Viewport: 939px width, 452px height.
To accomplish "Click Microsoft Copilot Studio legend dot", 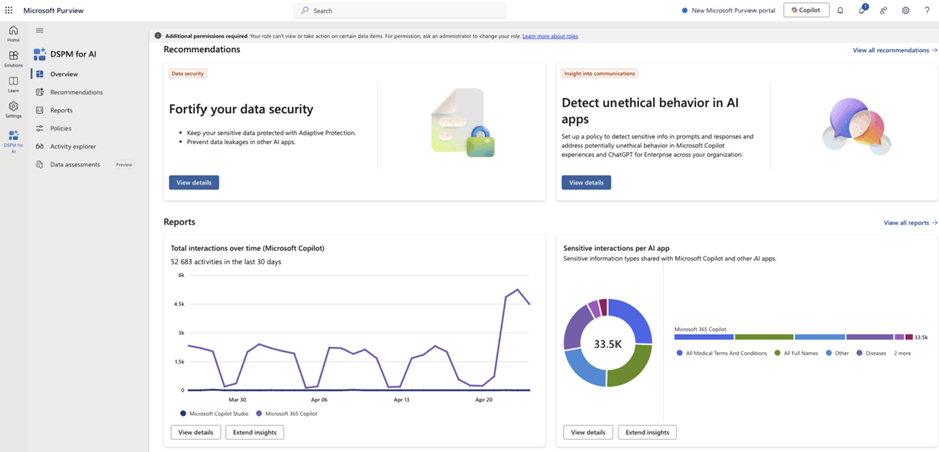I will coord(183,413).
